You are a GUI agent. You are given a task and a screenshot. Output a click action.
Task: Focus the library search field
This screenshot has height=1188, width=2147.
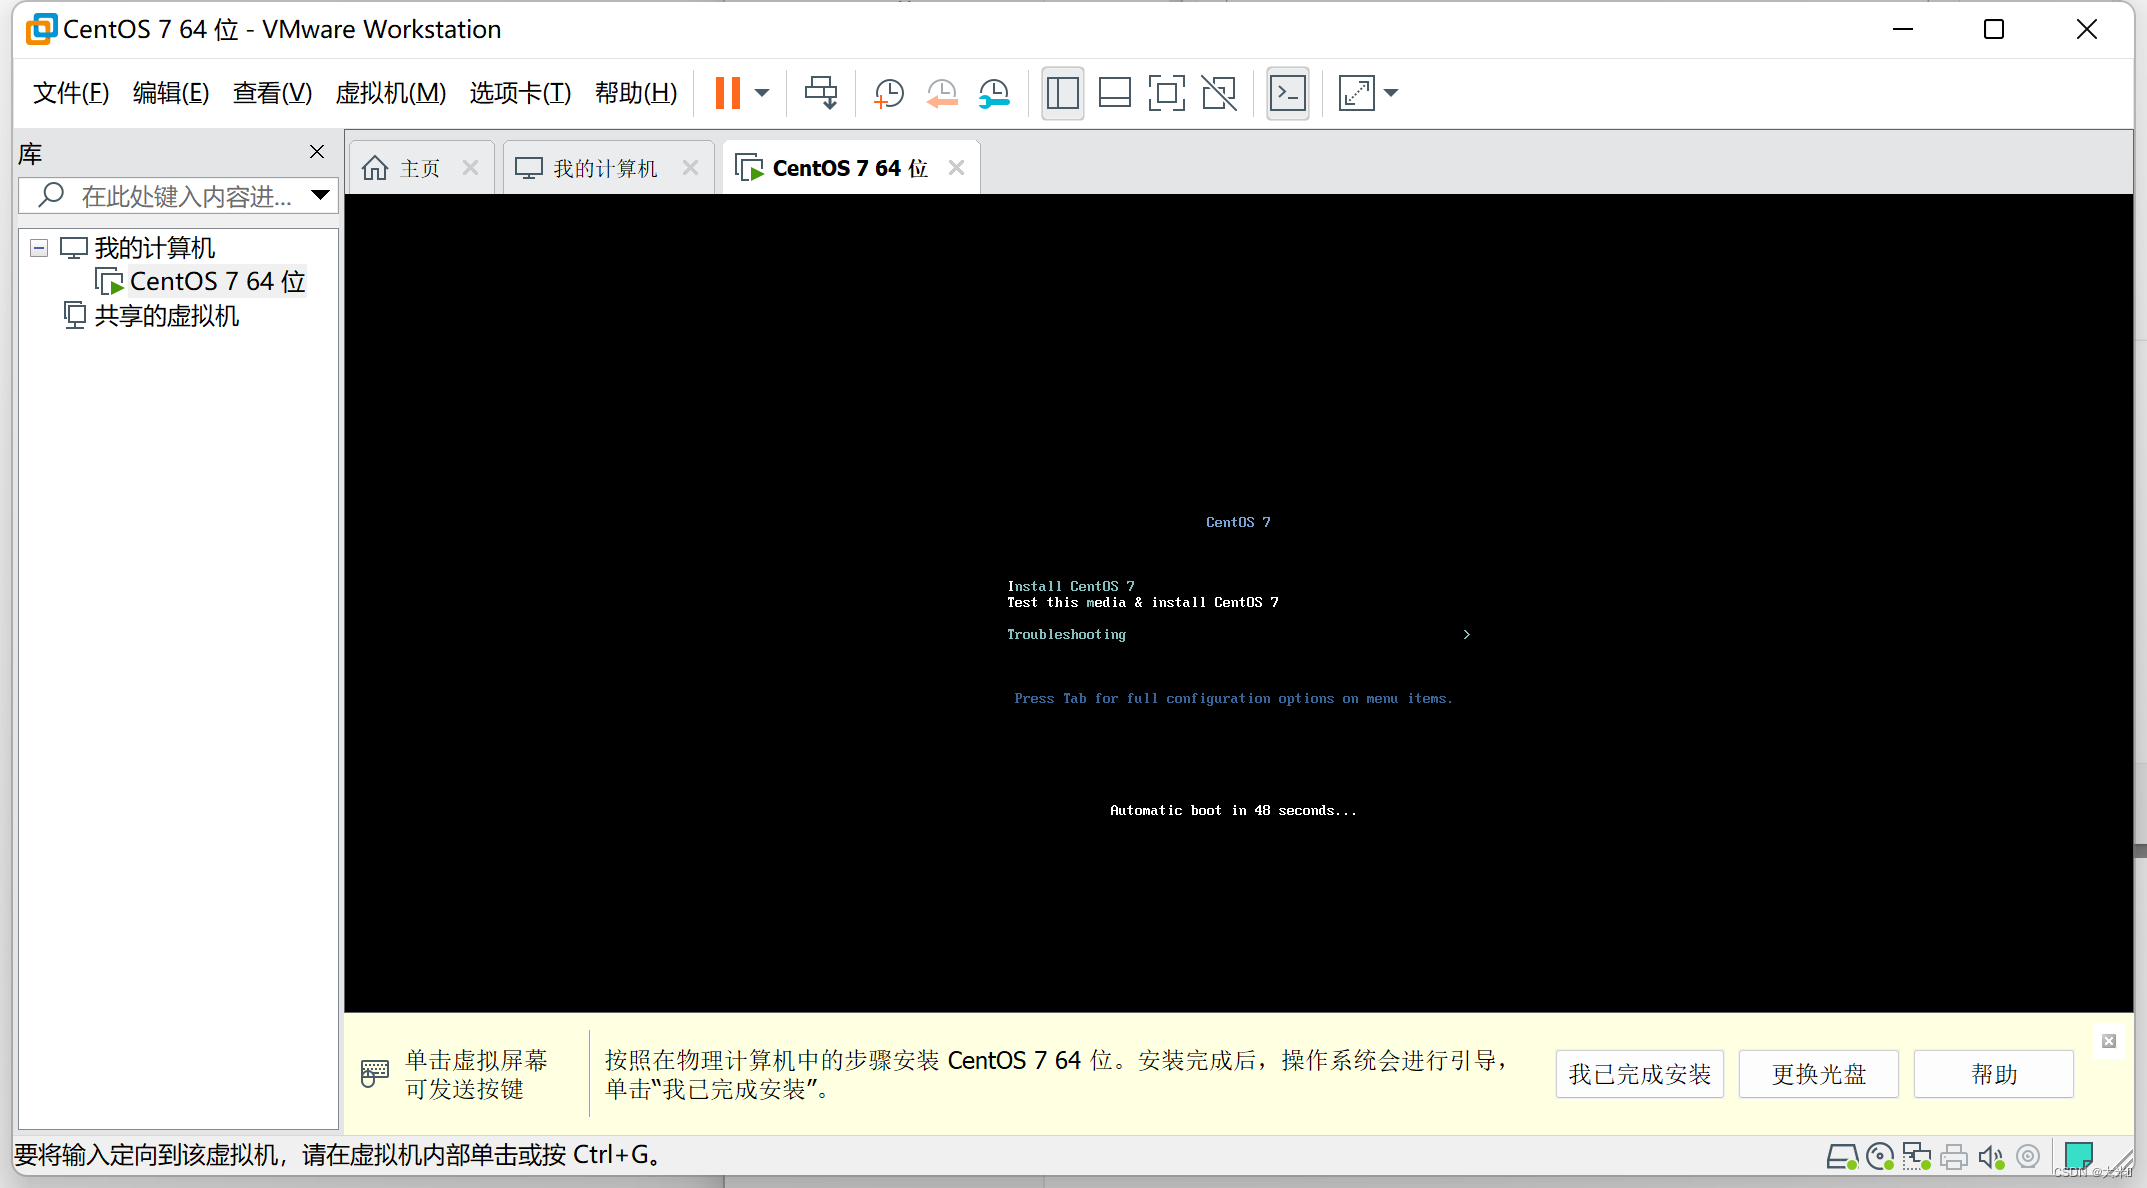(180, 196)
